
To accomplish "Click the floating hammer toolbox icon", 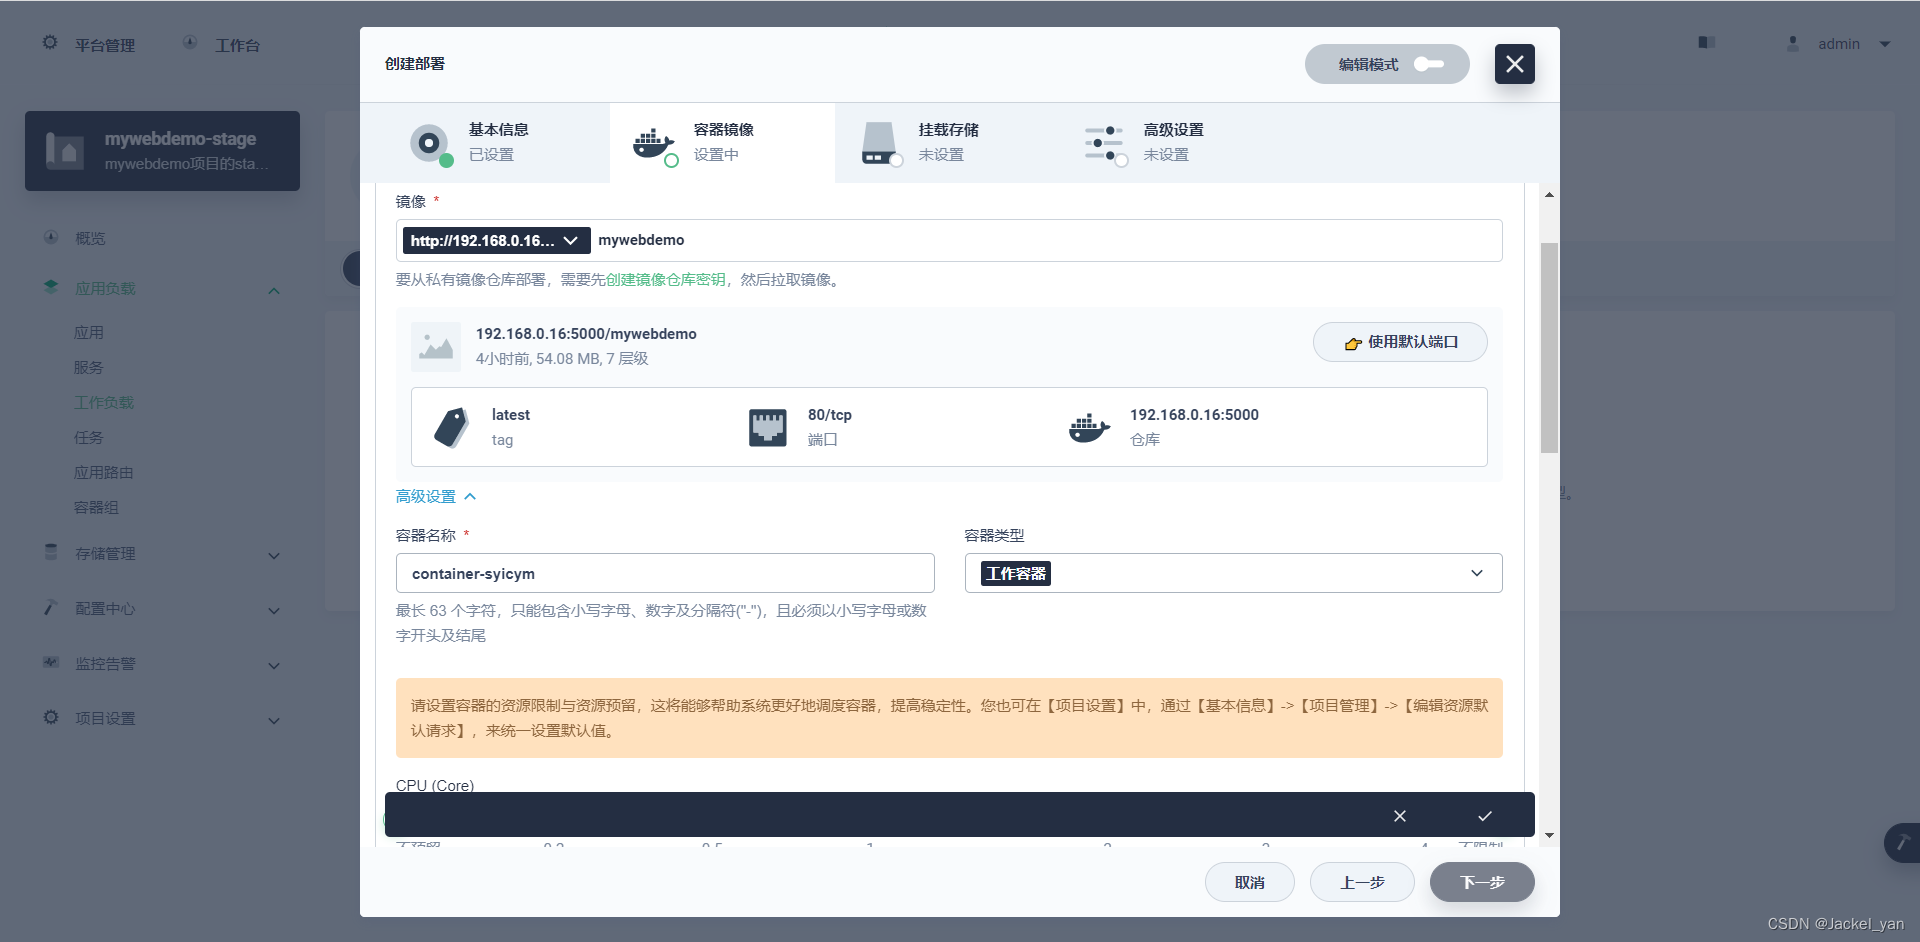I will pos(1902,842).
